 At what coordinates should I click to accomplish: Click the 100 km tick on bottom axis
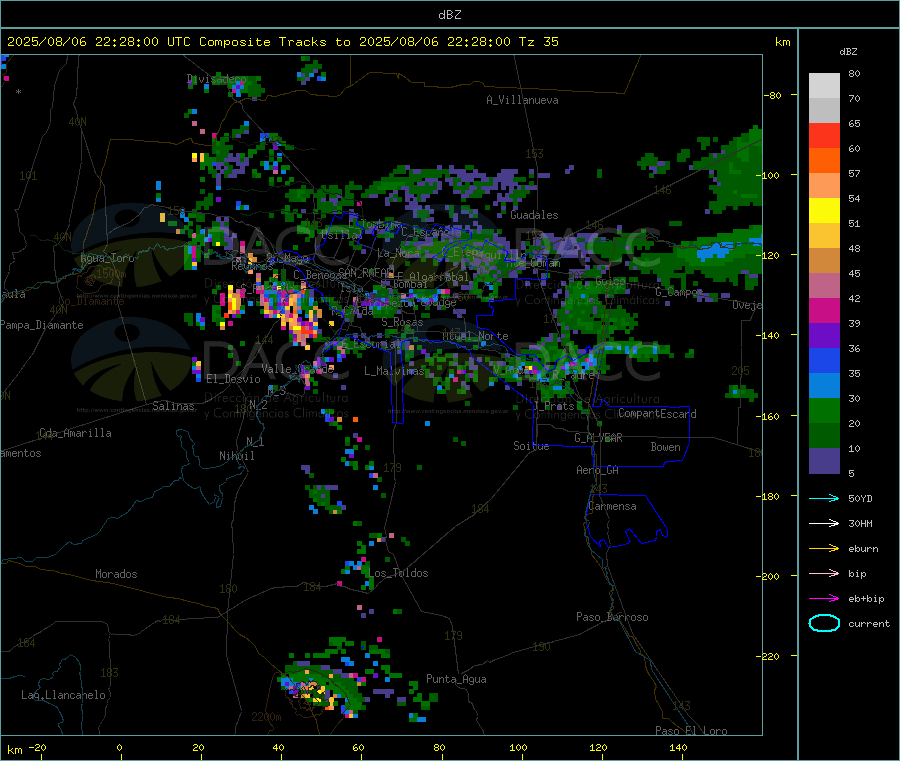518,747
